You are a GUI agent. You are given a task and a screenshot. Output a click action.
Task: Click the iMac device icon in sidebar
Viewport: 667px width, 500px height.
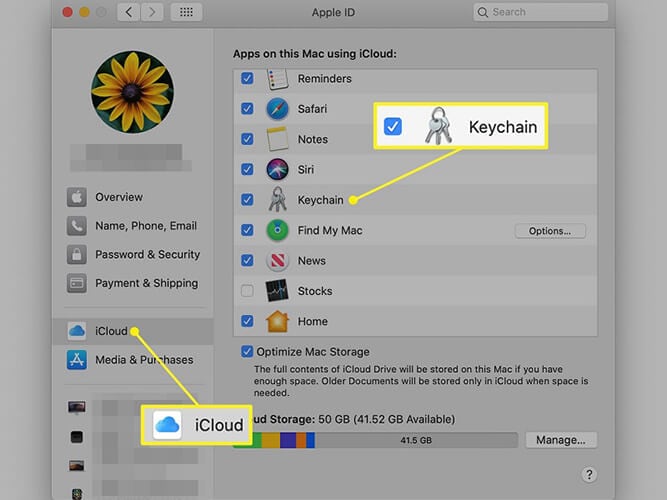[x=77, y=408]
